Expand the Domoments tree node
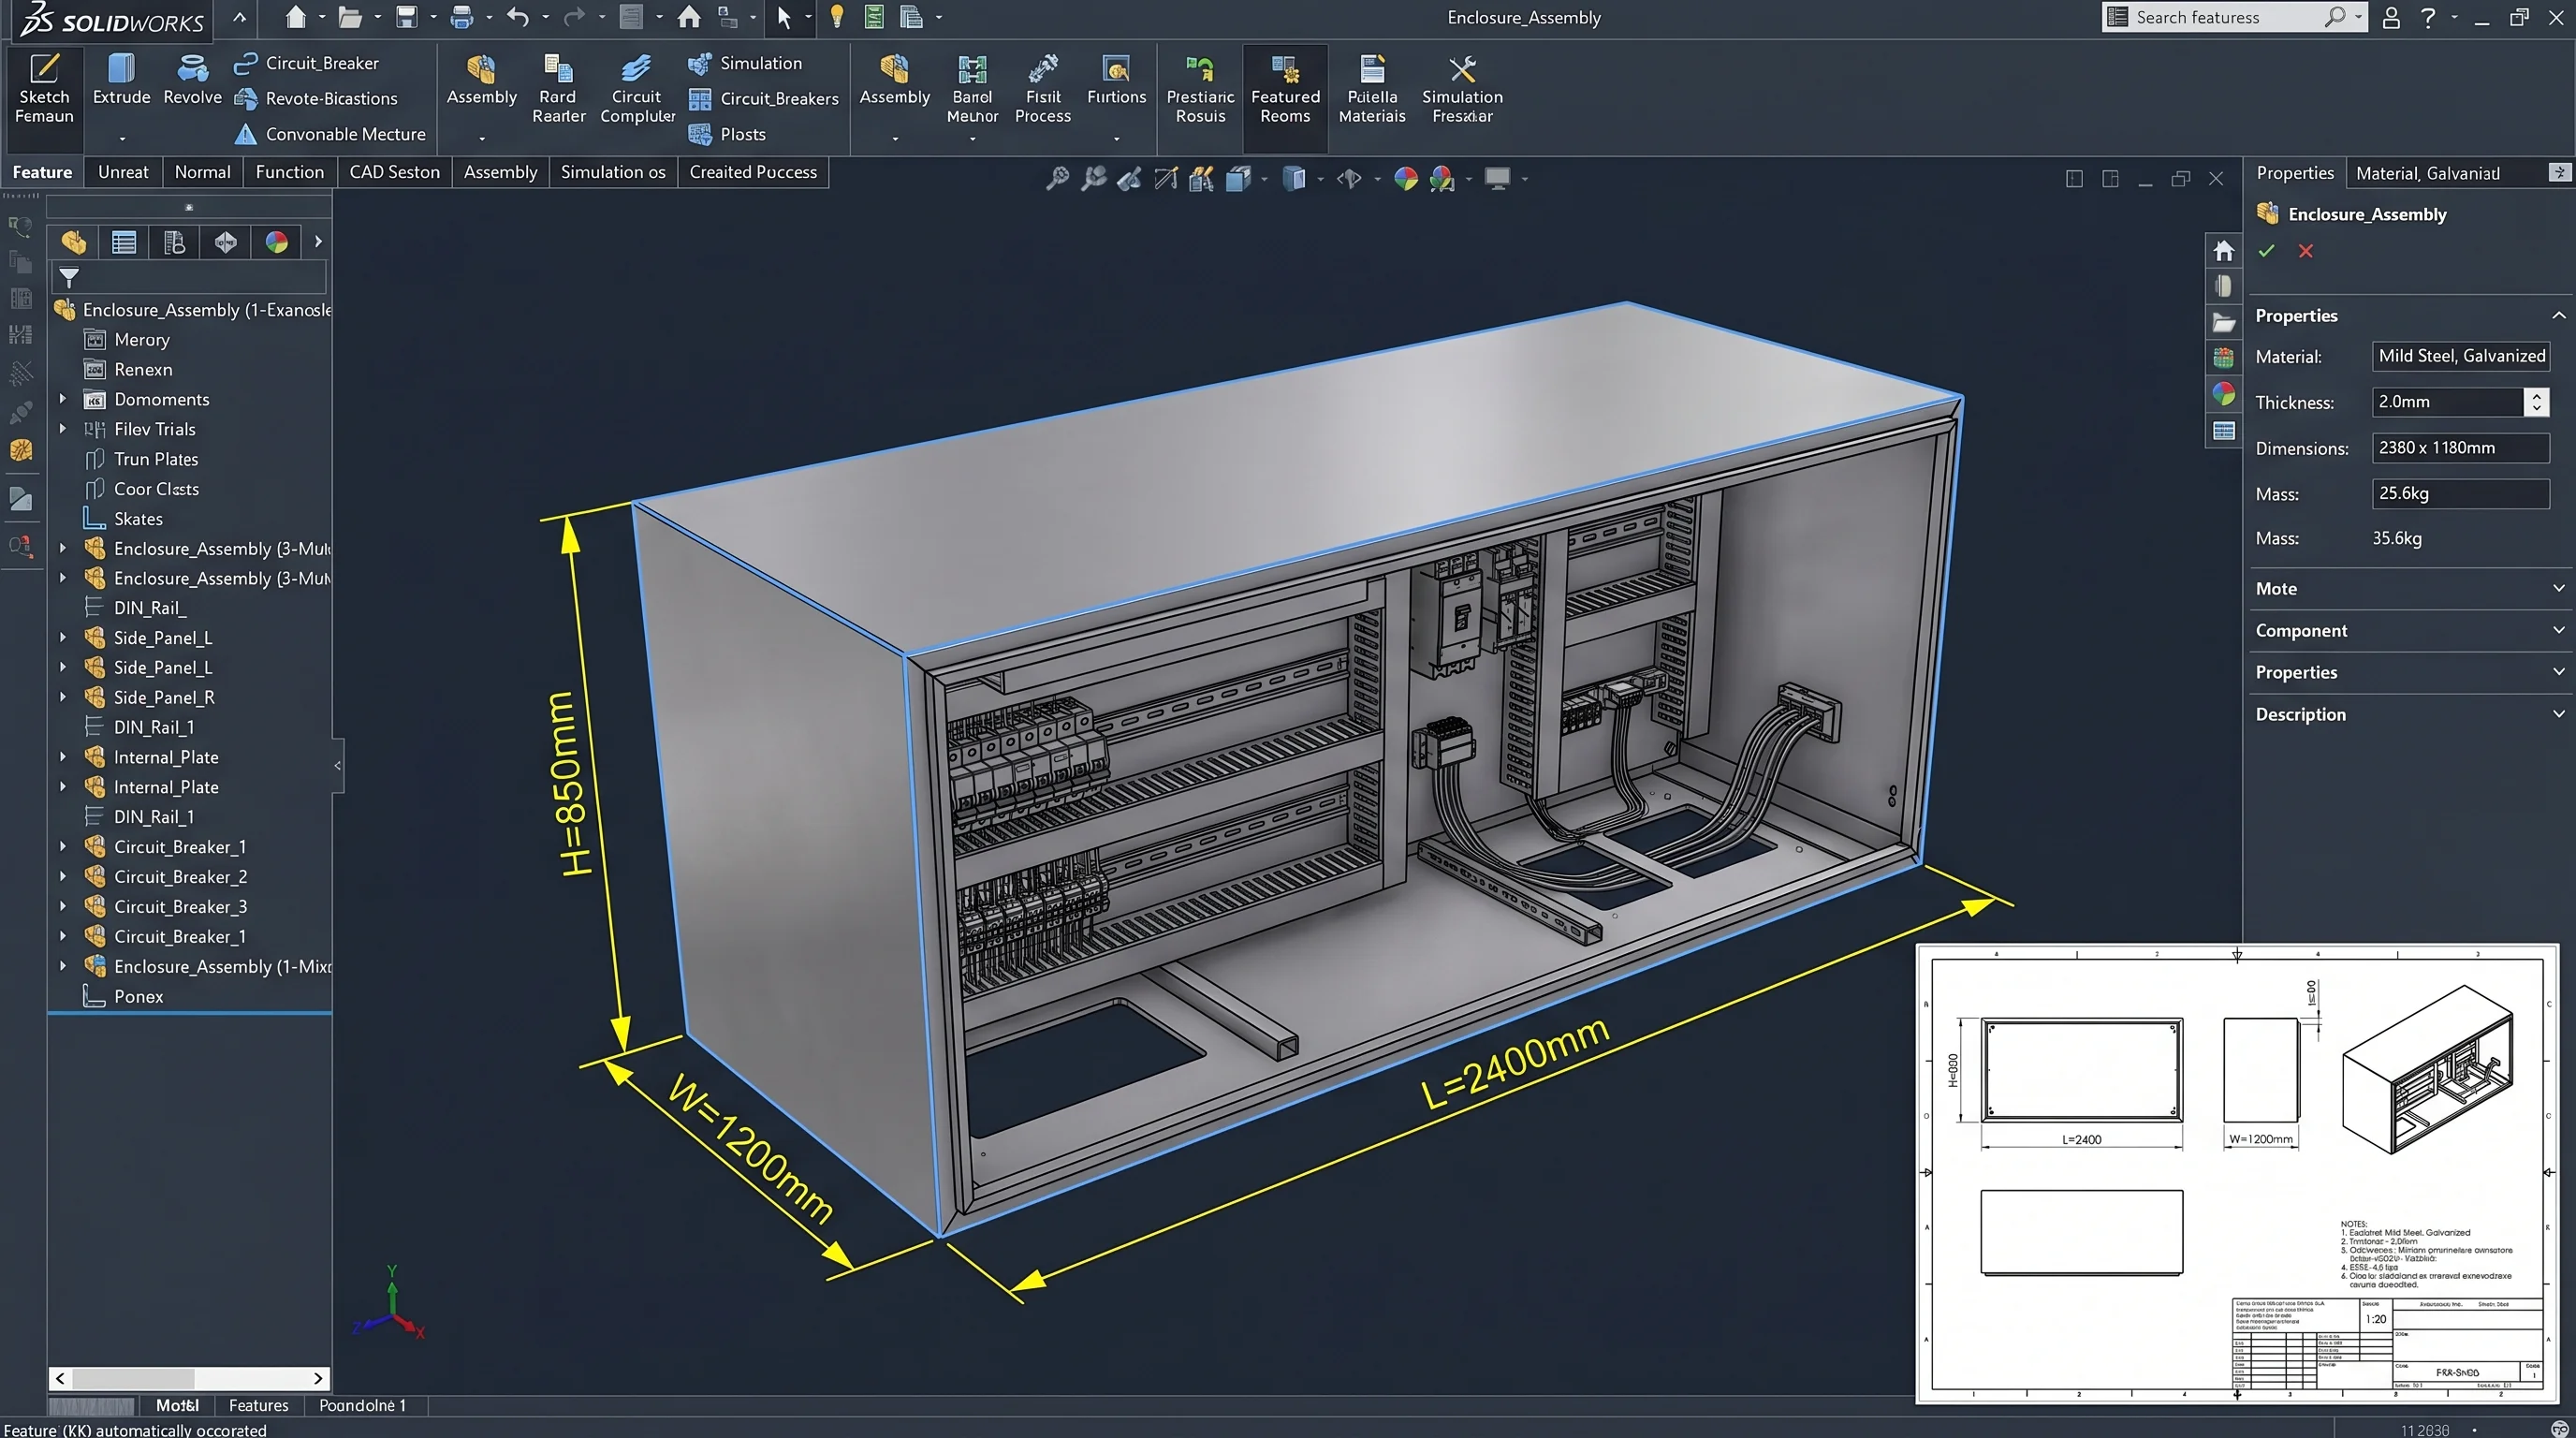2576x1438 pixels. [x=63, y=399]
